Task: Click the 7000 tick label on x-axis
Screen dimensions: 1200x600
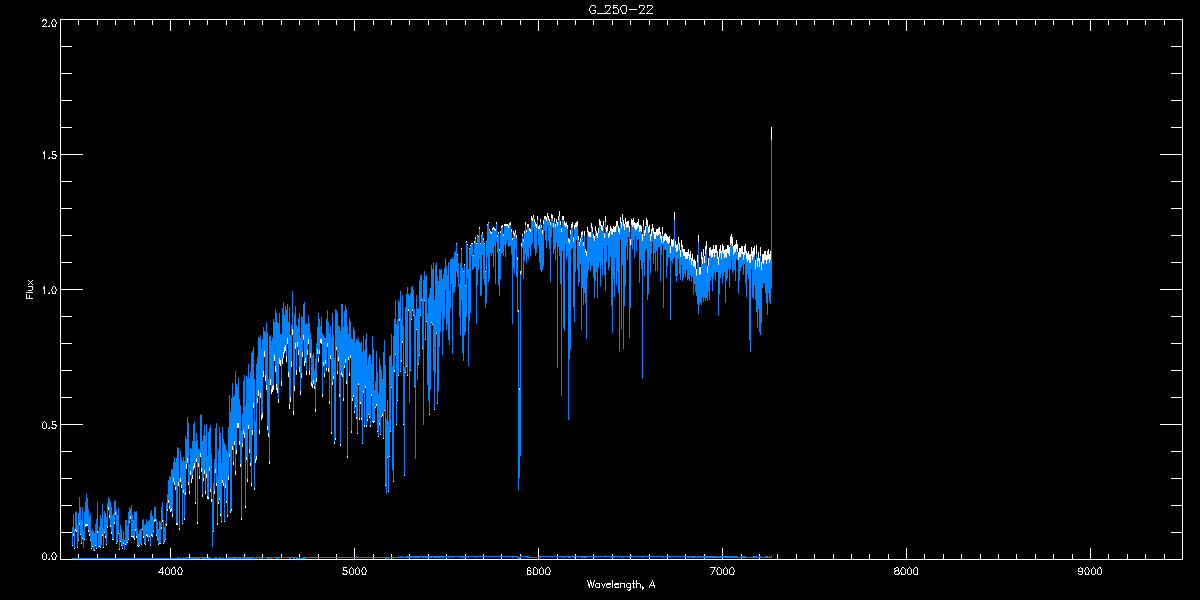Action: coord(722,572)
